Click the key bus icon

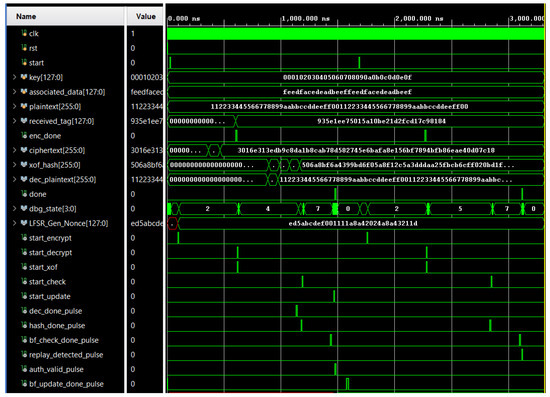(24, 77)
